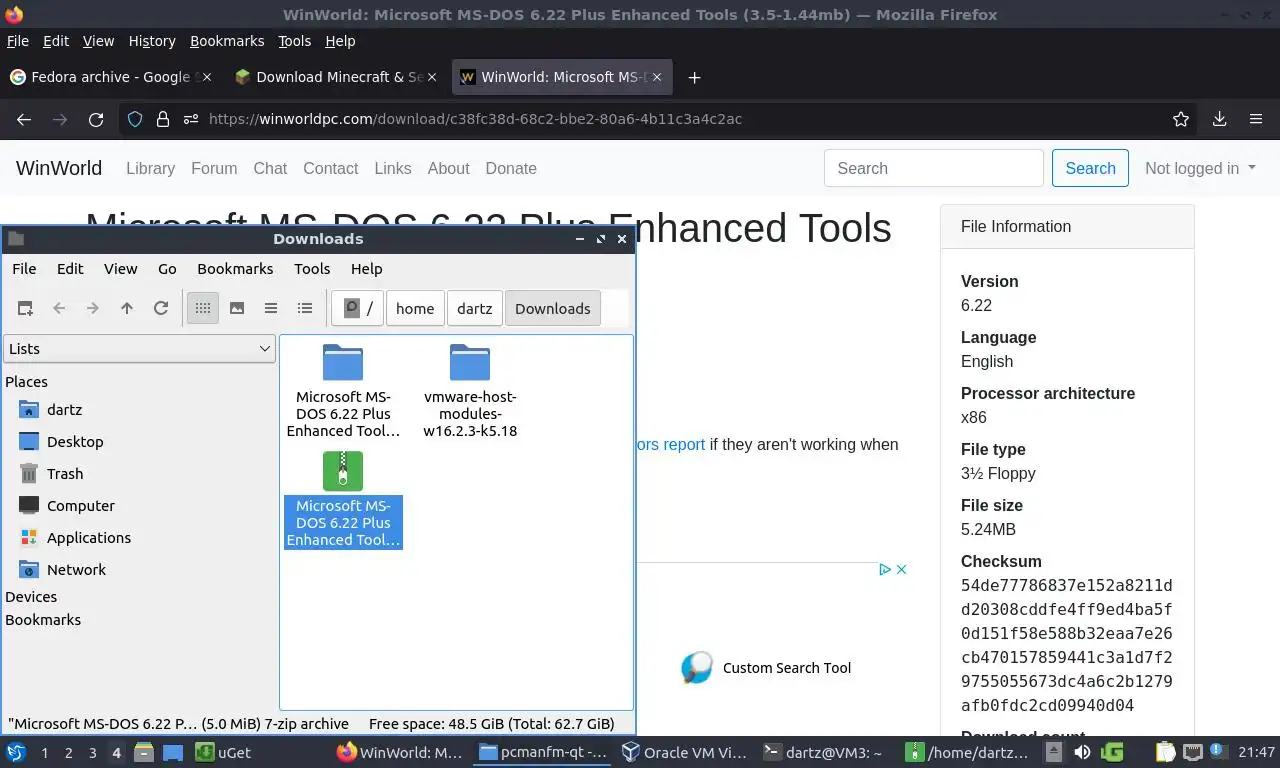Jump to root path button
The width and height of the screenshot is (1280, 768).
358,308
